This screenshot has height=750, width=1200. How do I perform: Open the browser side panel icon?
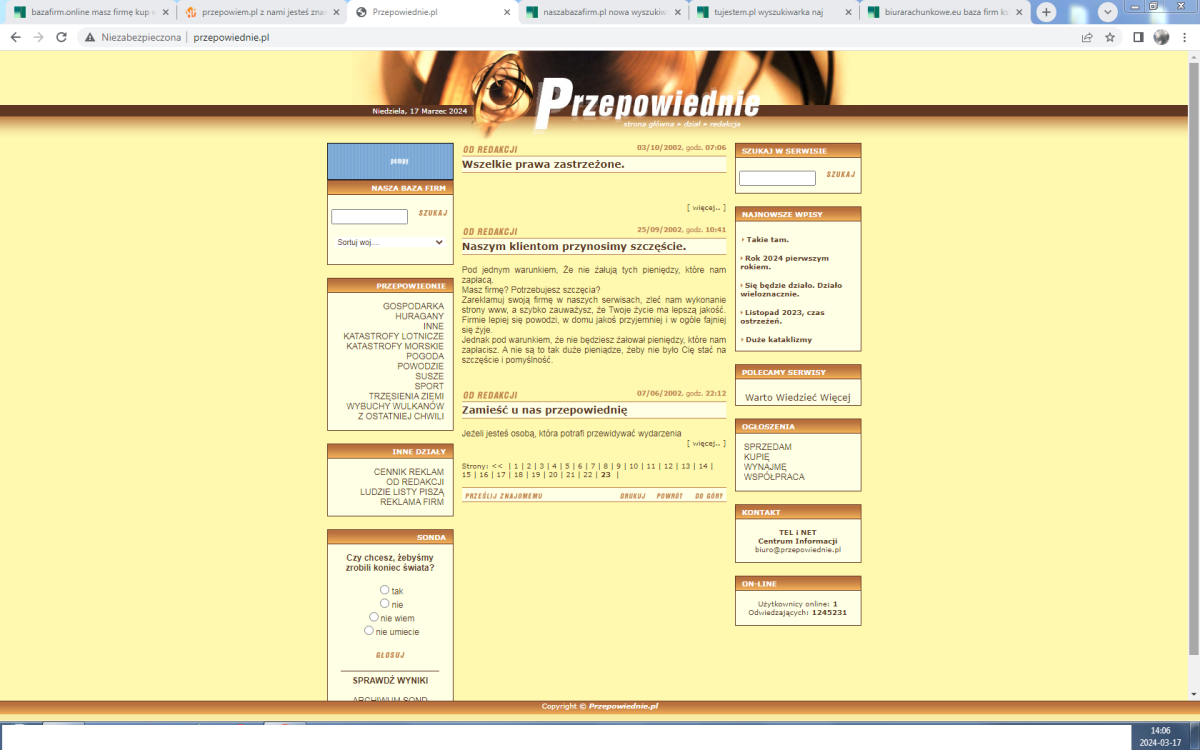1138,37
